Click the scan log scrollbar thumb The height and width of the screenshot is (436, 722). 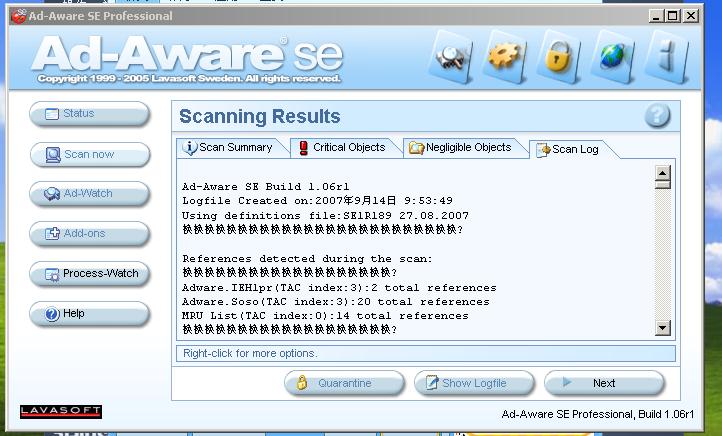[x=663, y=185]
